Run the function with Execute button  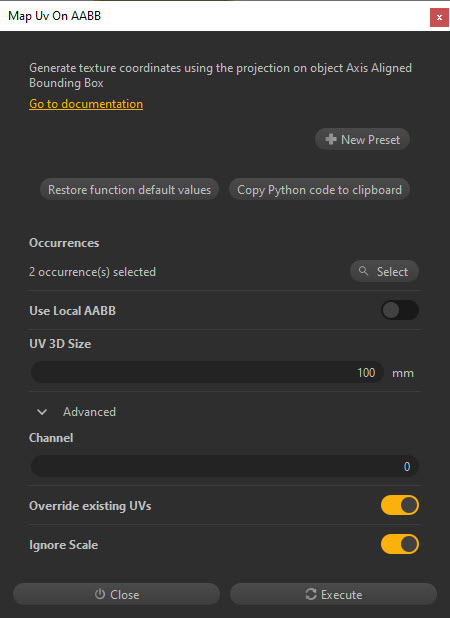coord(333,594)
